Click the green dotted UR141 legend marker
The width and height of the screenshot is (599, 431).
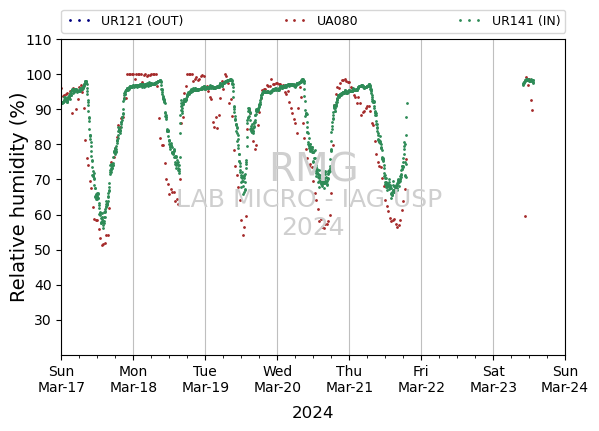pyautogui.click(x=470, y=21)
